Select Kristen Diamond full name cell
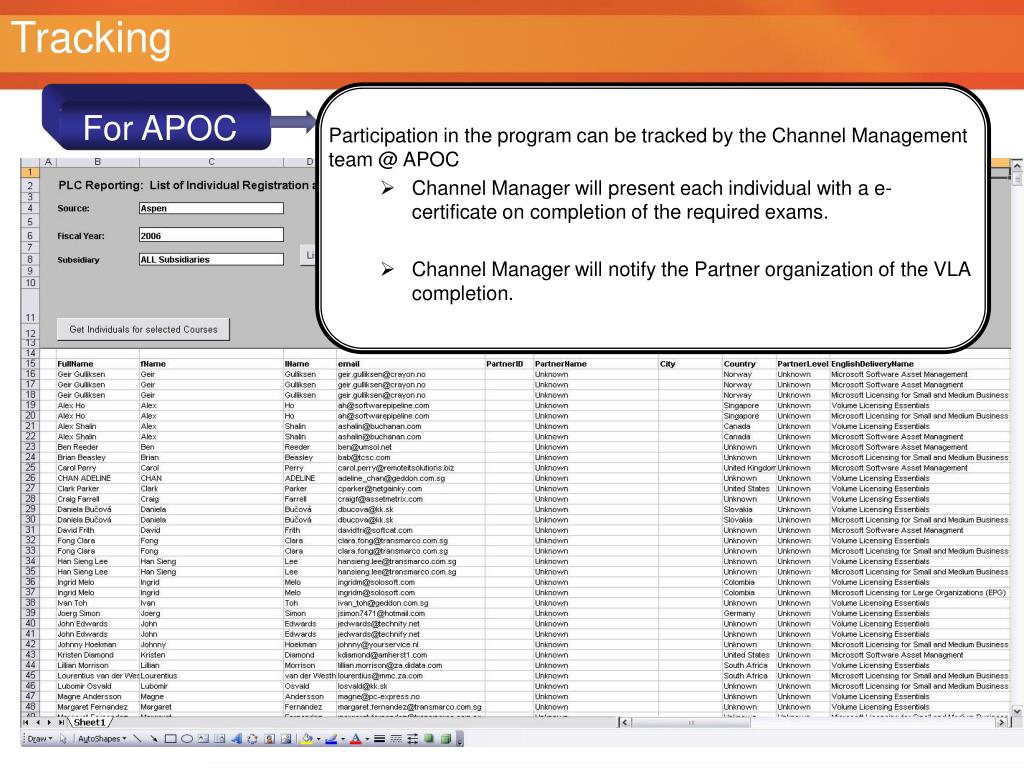The width and height of the screenshot is (1024, 768). point(97,655)
